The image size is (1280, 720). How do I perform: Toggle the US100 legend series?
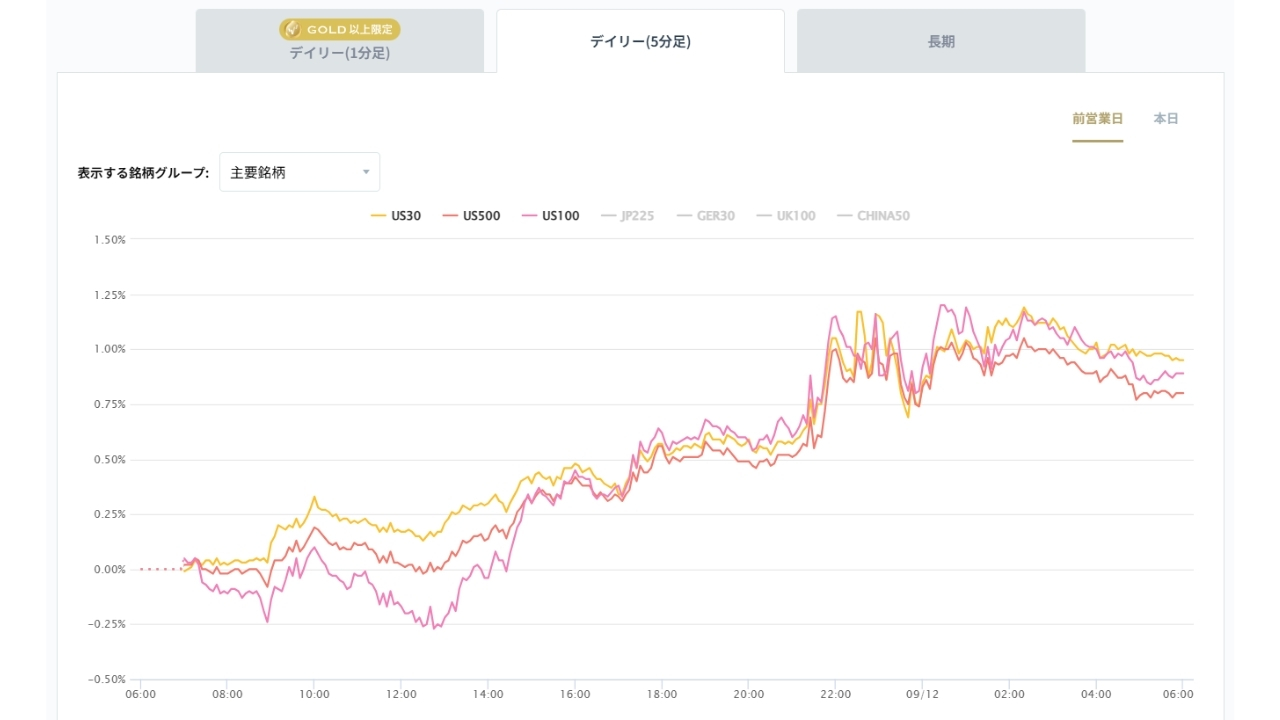550,215
